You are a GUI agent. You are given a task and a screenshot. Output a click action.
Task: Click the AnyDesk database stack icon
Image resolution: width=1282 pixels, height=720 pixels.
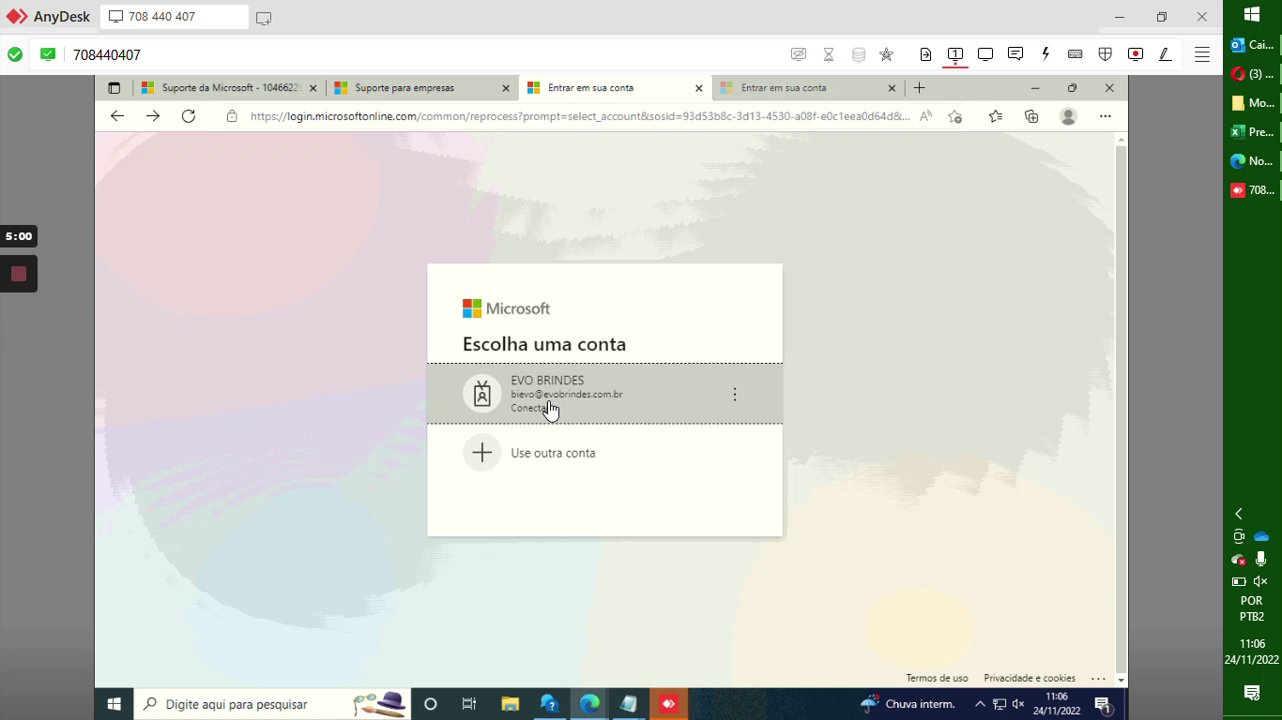click(x=858, y=55)
